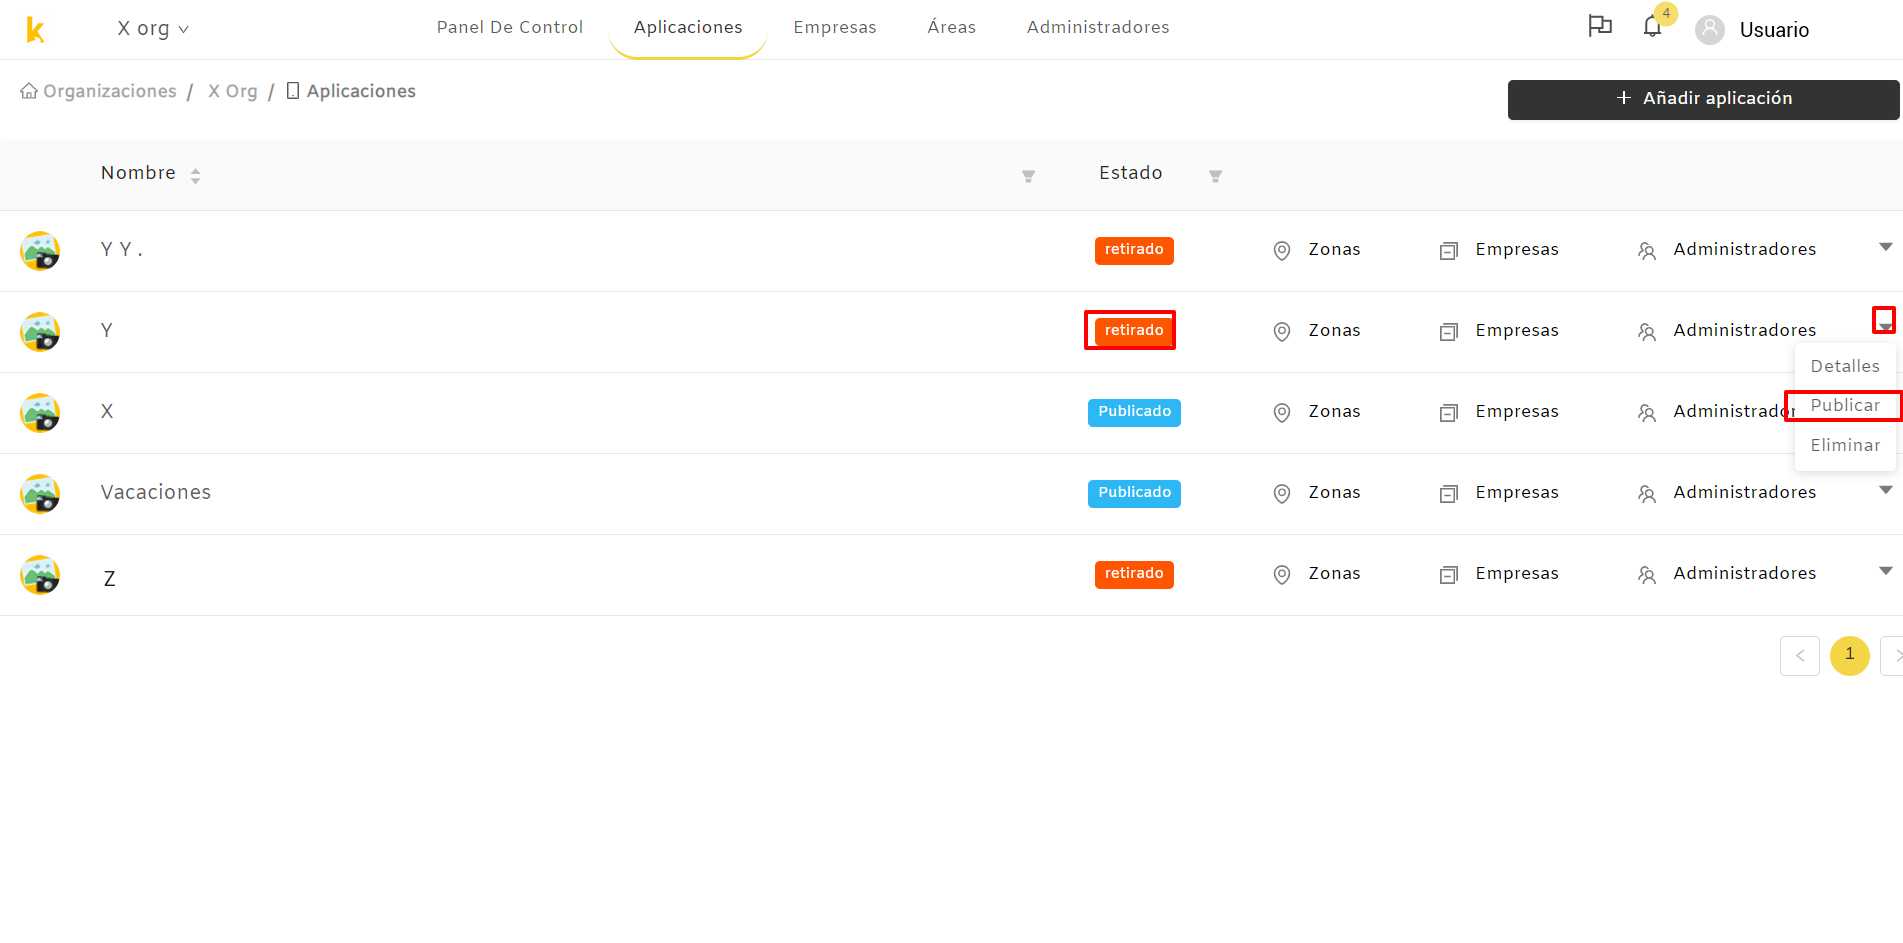Image resolution: width=1903 pixels, height=943 pixels.
Task: Click the filter icon next to Estado
Action: coord(1215,176)
